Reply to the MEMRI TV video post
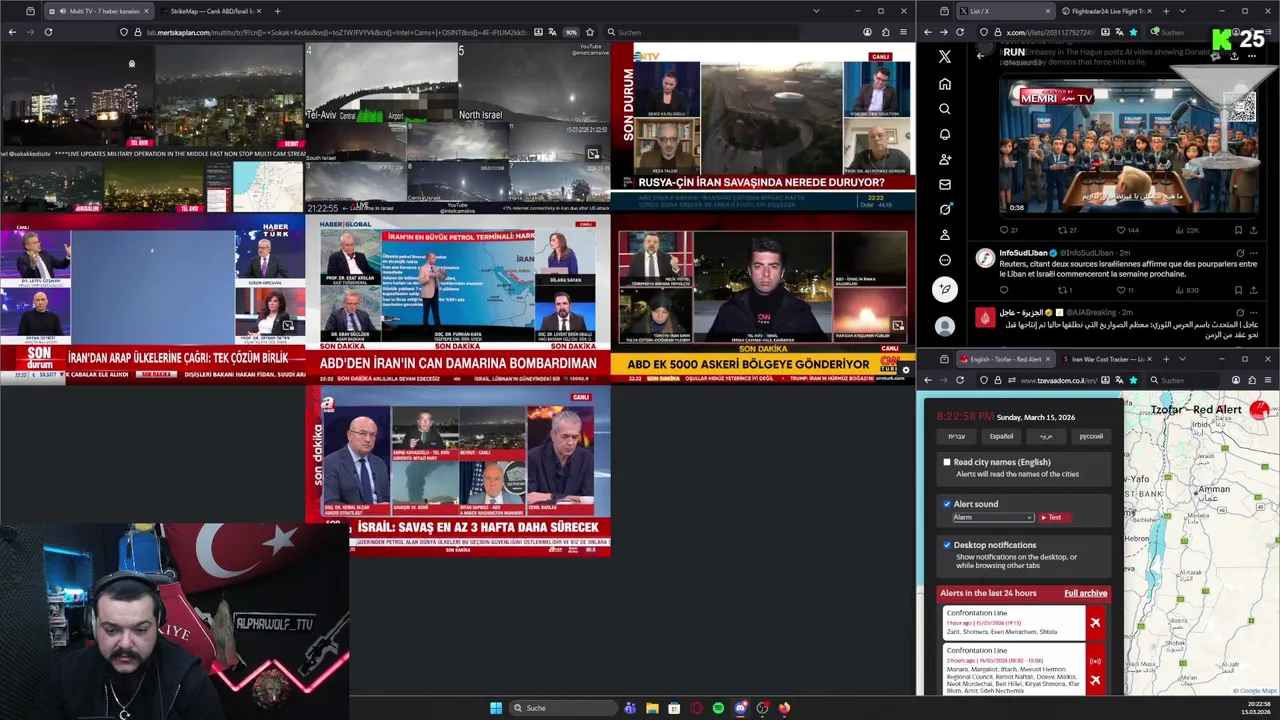This screenshot has height=720, width=1280. pyautogui.click(x=1009, y=230)
